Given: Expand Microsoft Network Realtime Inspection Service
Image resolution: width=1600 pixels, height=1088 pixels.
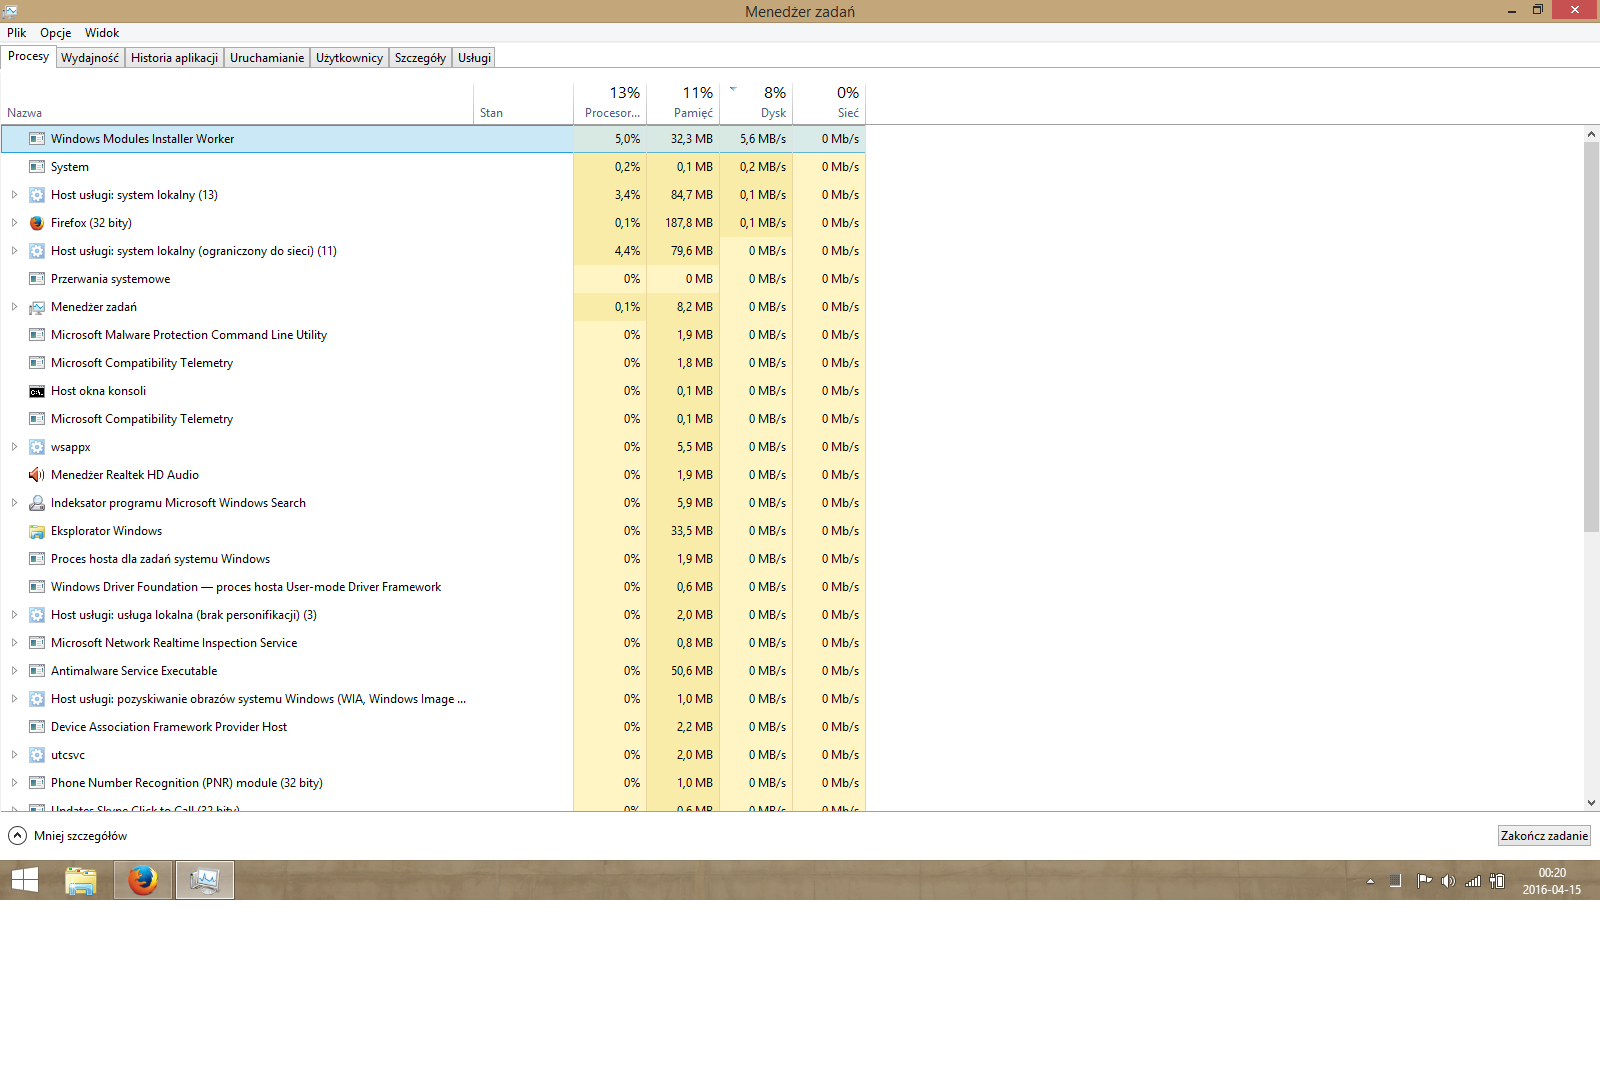Looking at the screenshot, I should click(14, 643).
